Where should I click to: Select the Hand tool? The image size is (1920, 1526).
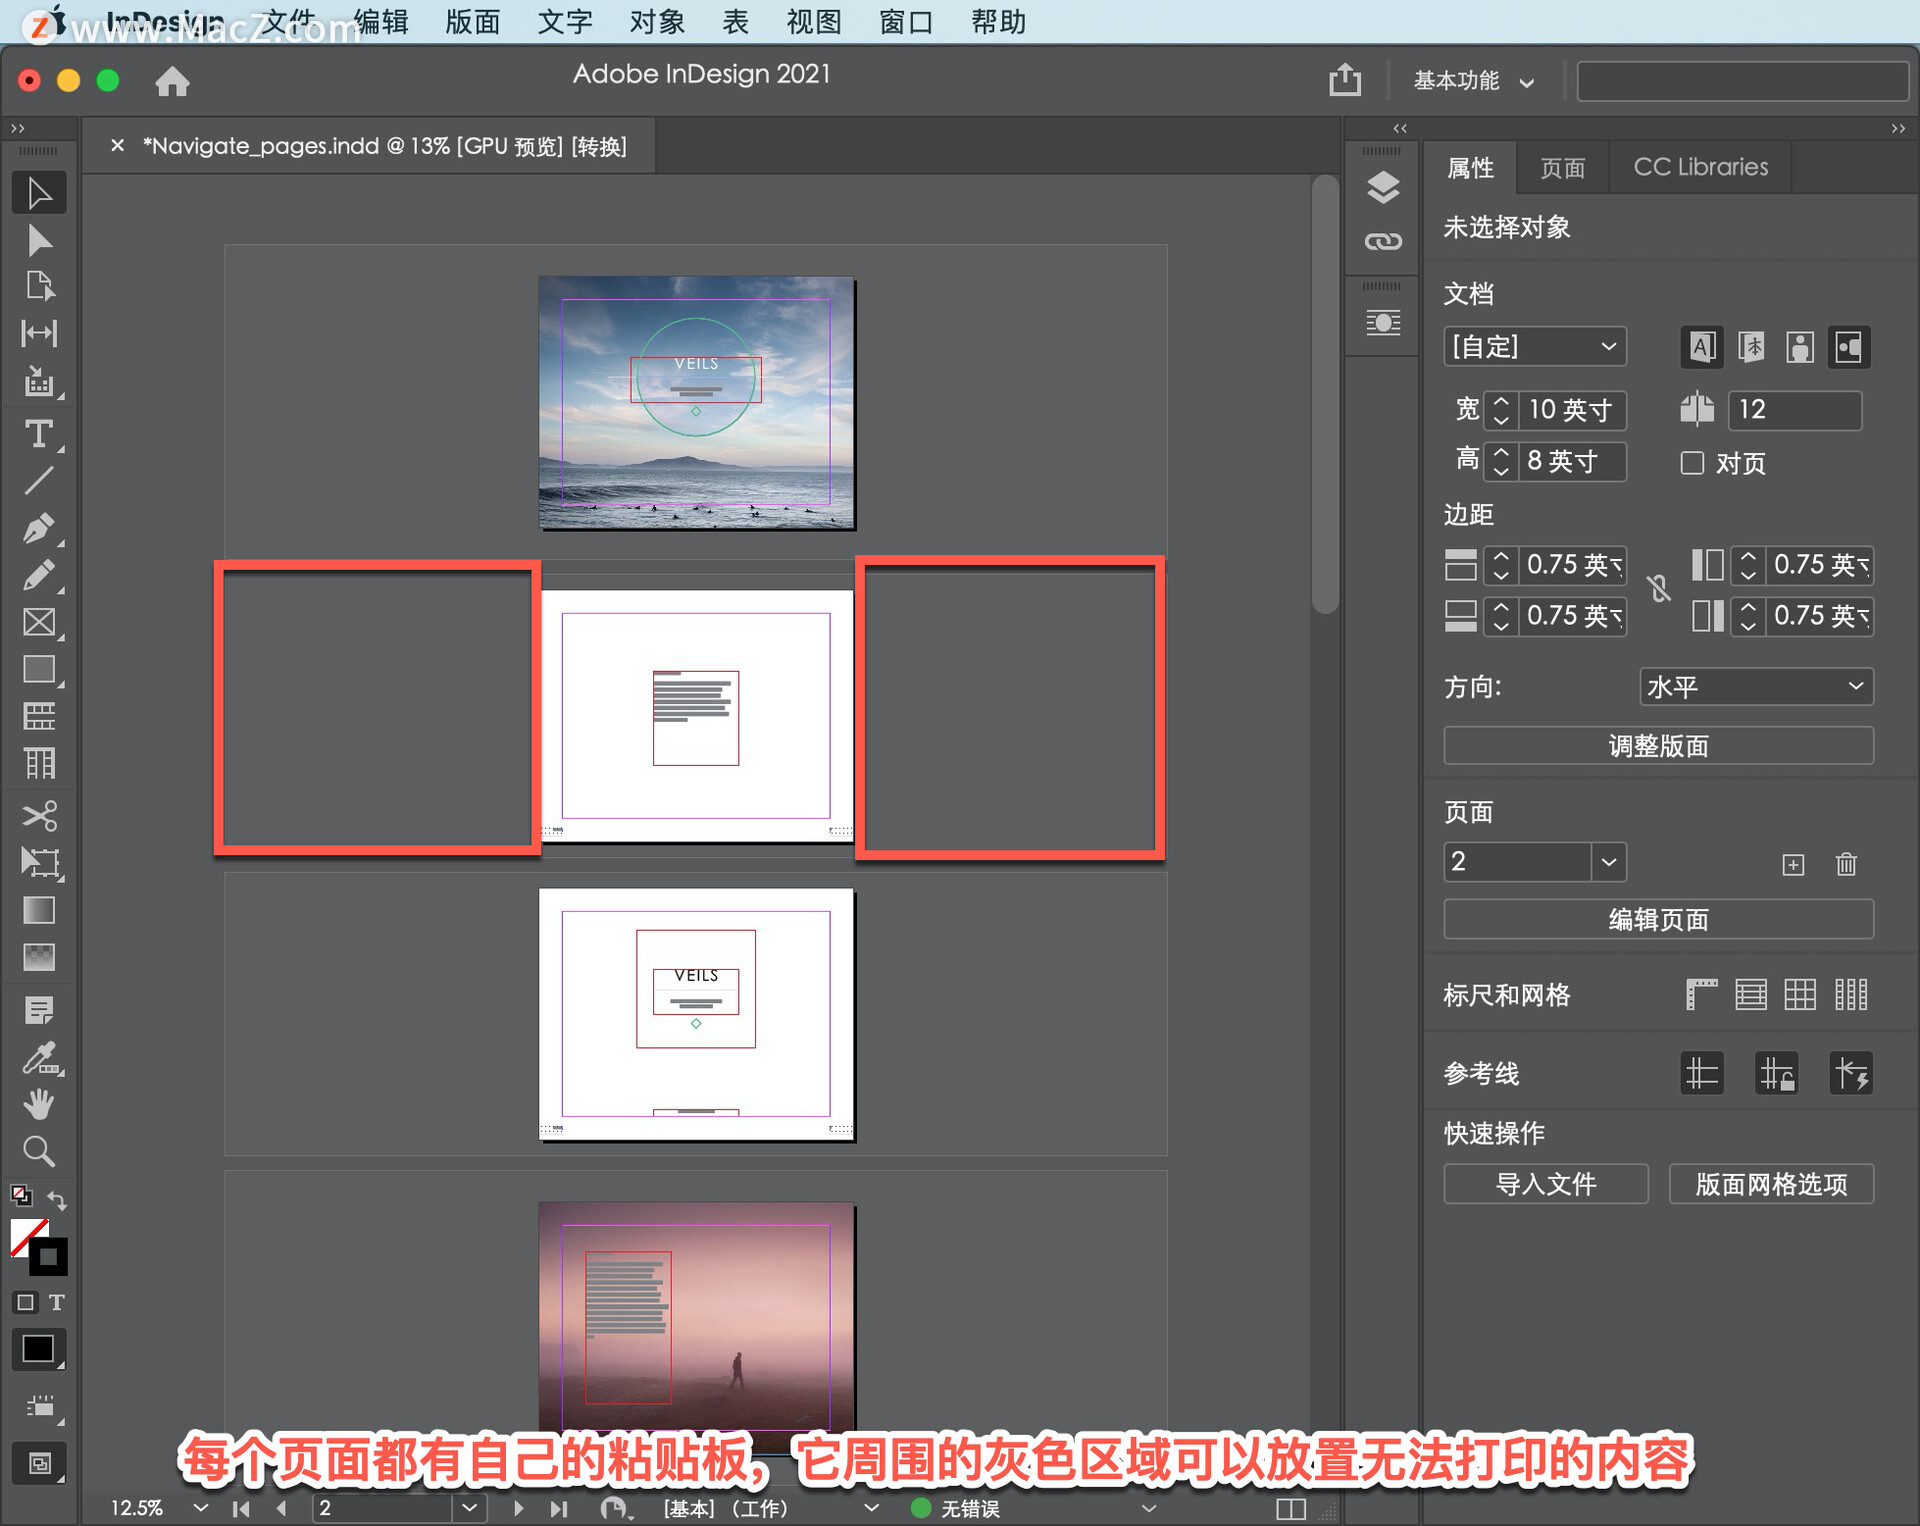(39, 1105)
